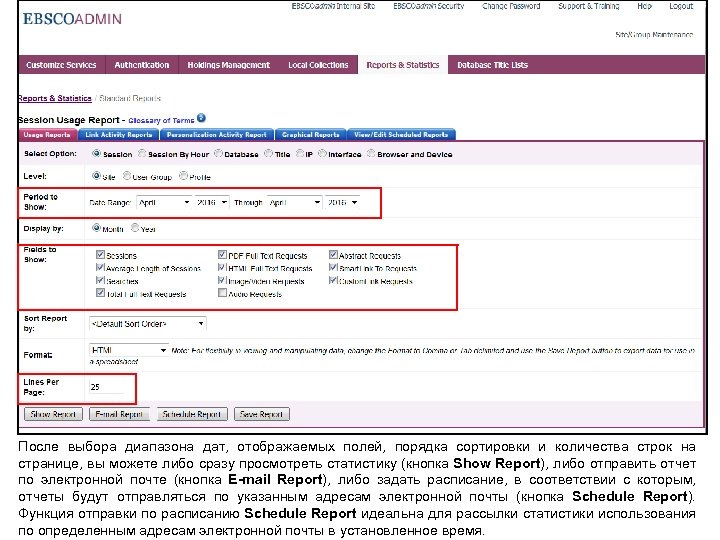Toggle the Searches field checkbox
This screenshot has width=720, height=540.
coord(100,280)
